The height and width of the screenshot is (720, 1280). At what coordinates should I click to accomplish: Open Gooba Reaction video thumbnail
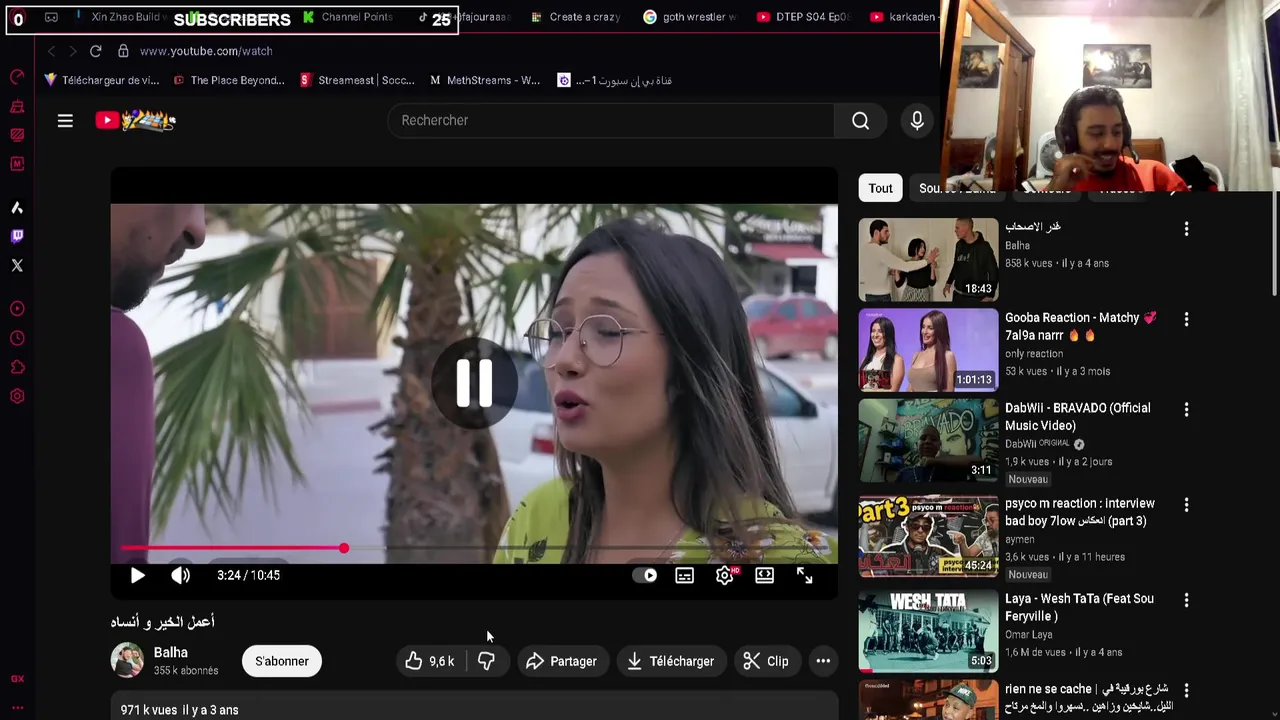[928, 350]
